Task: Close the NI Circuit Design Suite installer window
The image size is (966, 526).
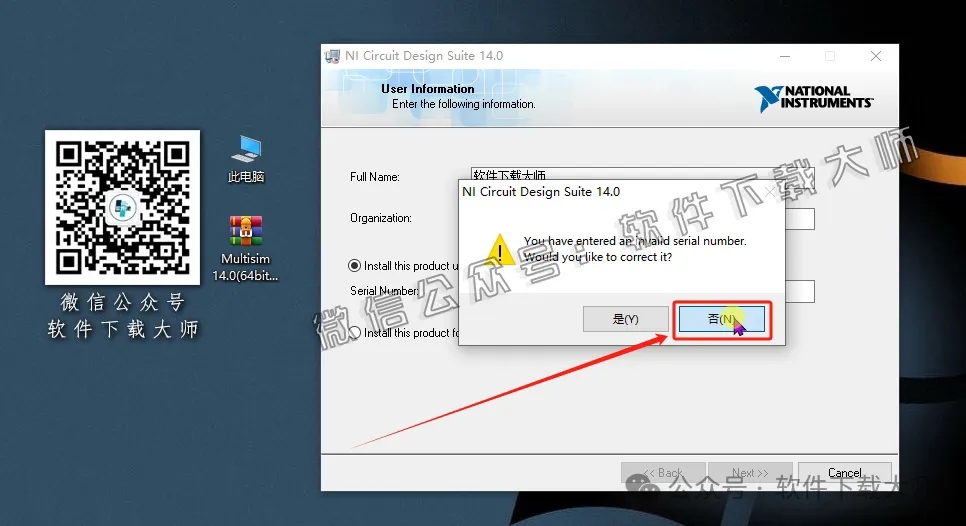Action: [x=876, y=57]
